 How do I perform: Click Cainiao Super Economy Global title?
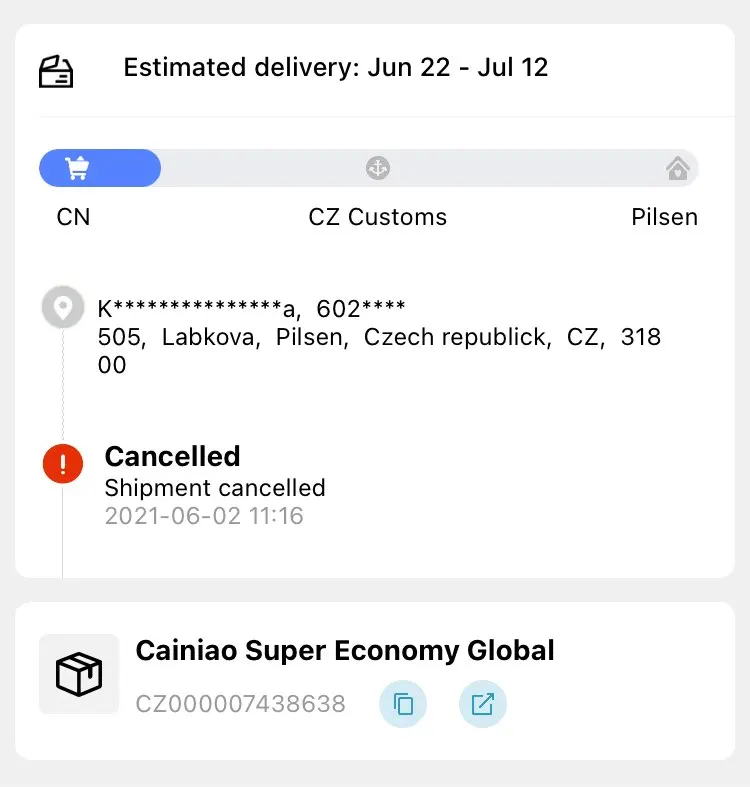point(345,650)
